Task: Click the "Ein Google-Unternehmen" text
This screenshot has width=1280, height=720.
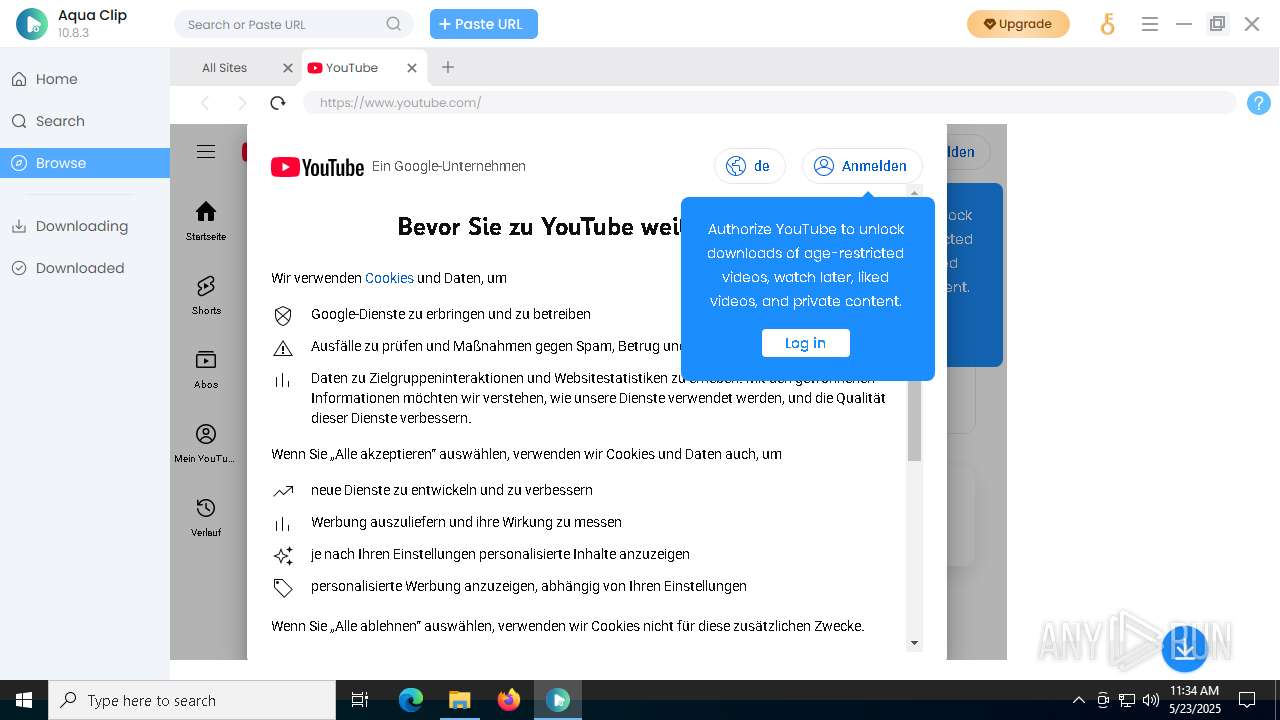Action: point(449,166)
